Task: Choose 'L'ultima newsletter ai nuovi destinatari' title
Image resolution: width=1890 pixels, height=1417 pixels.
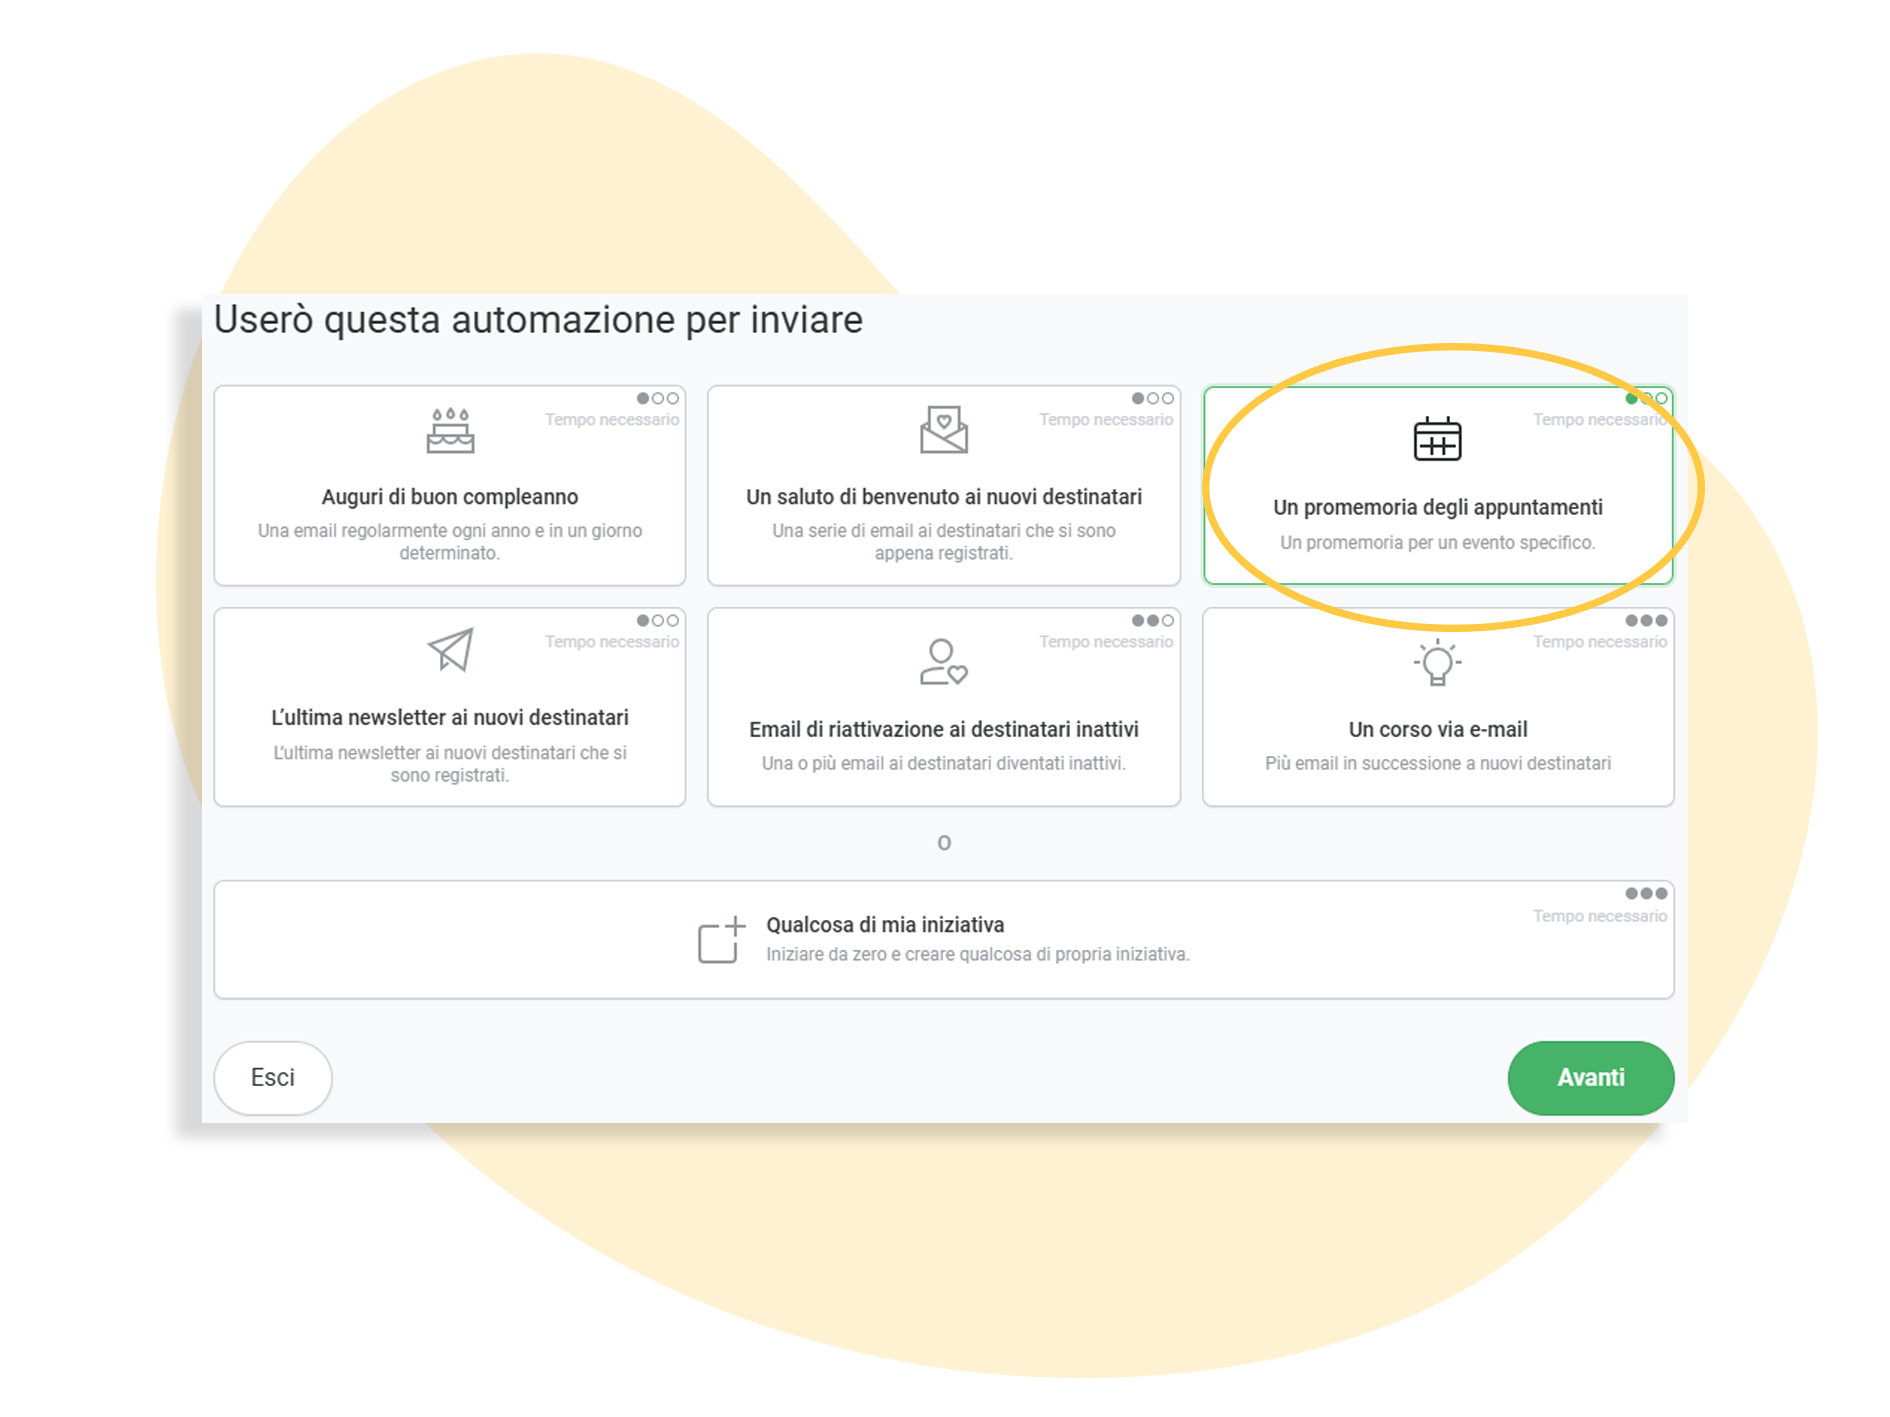Action: (x=450, y=718)
